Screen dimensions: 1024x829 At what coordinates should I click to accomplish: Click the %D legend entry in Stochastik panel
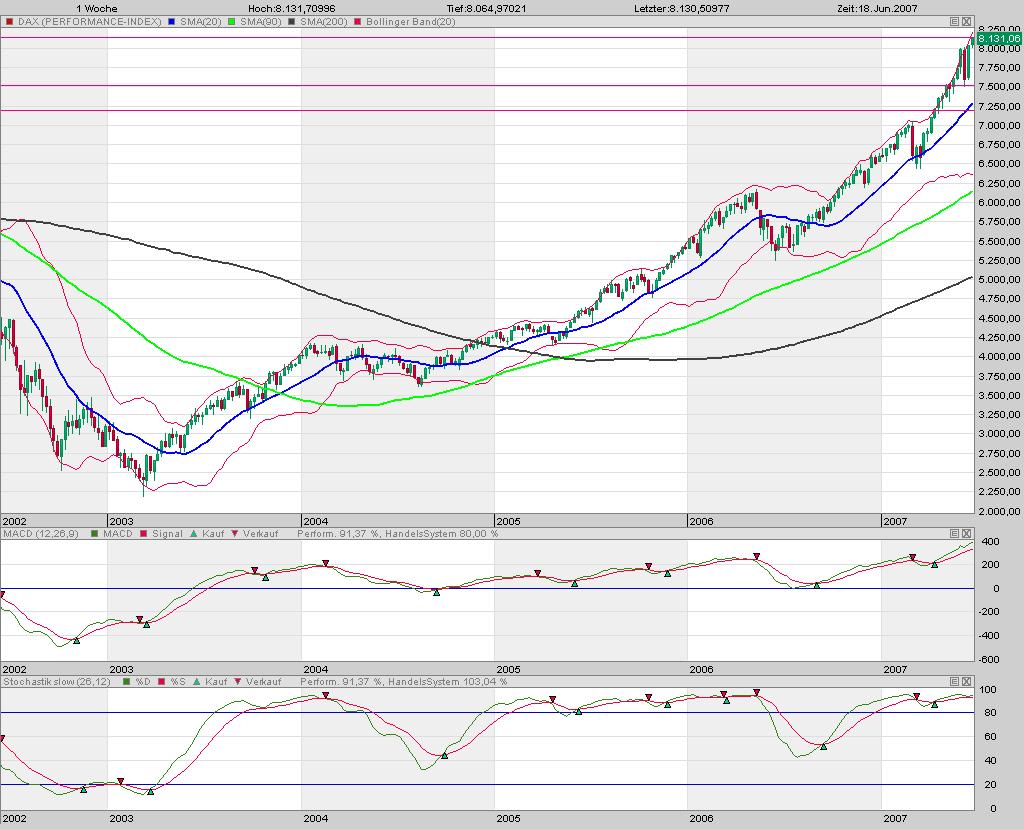pos(136,681)
